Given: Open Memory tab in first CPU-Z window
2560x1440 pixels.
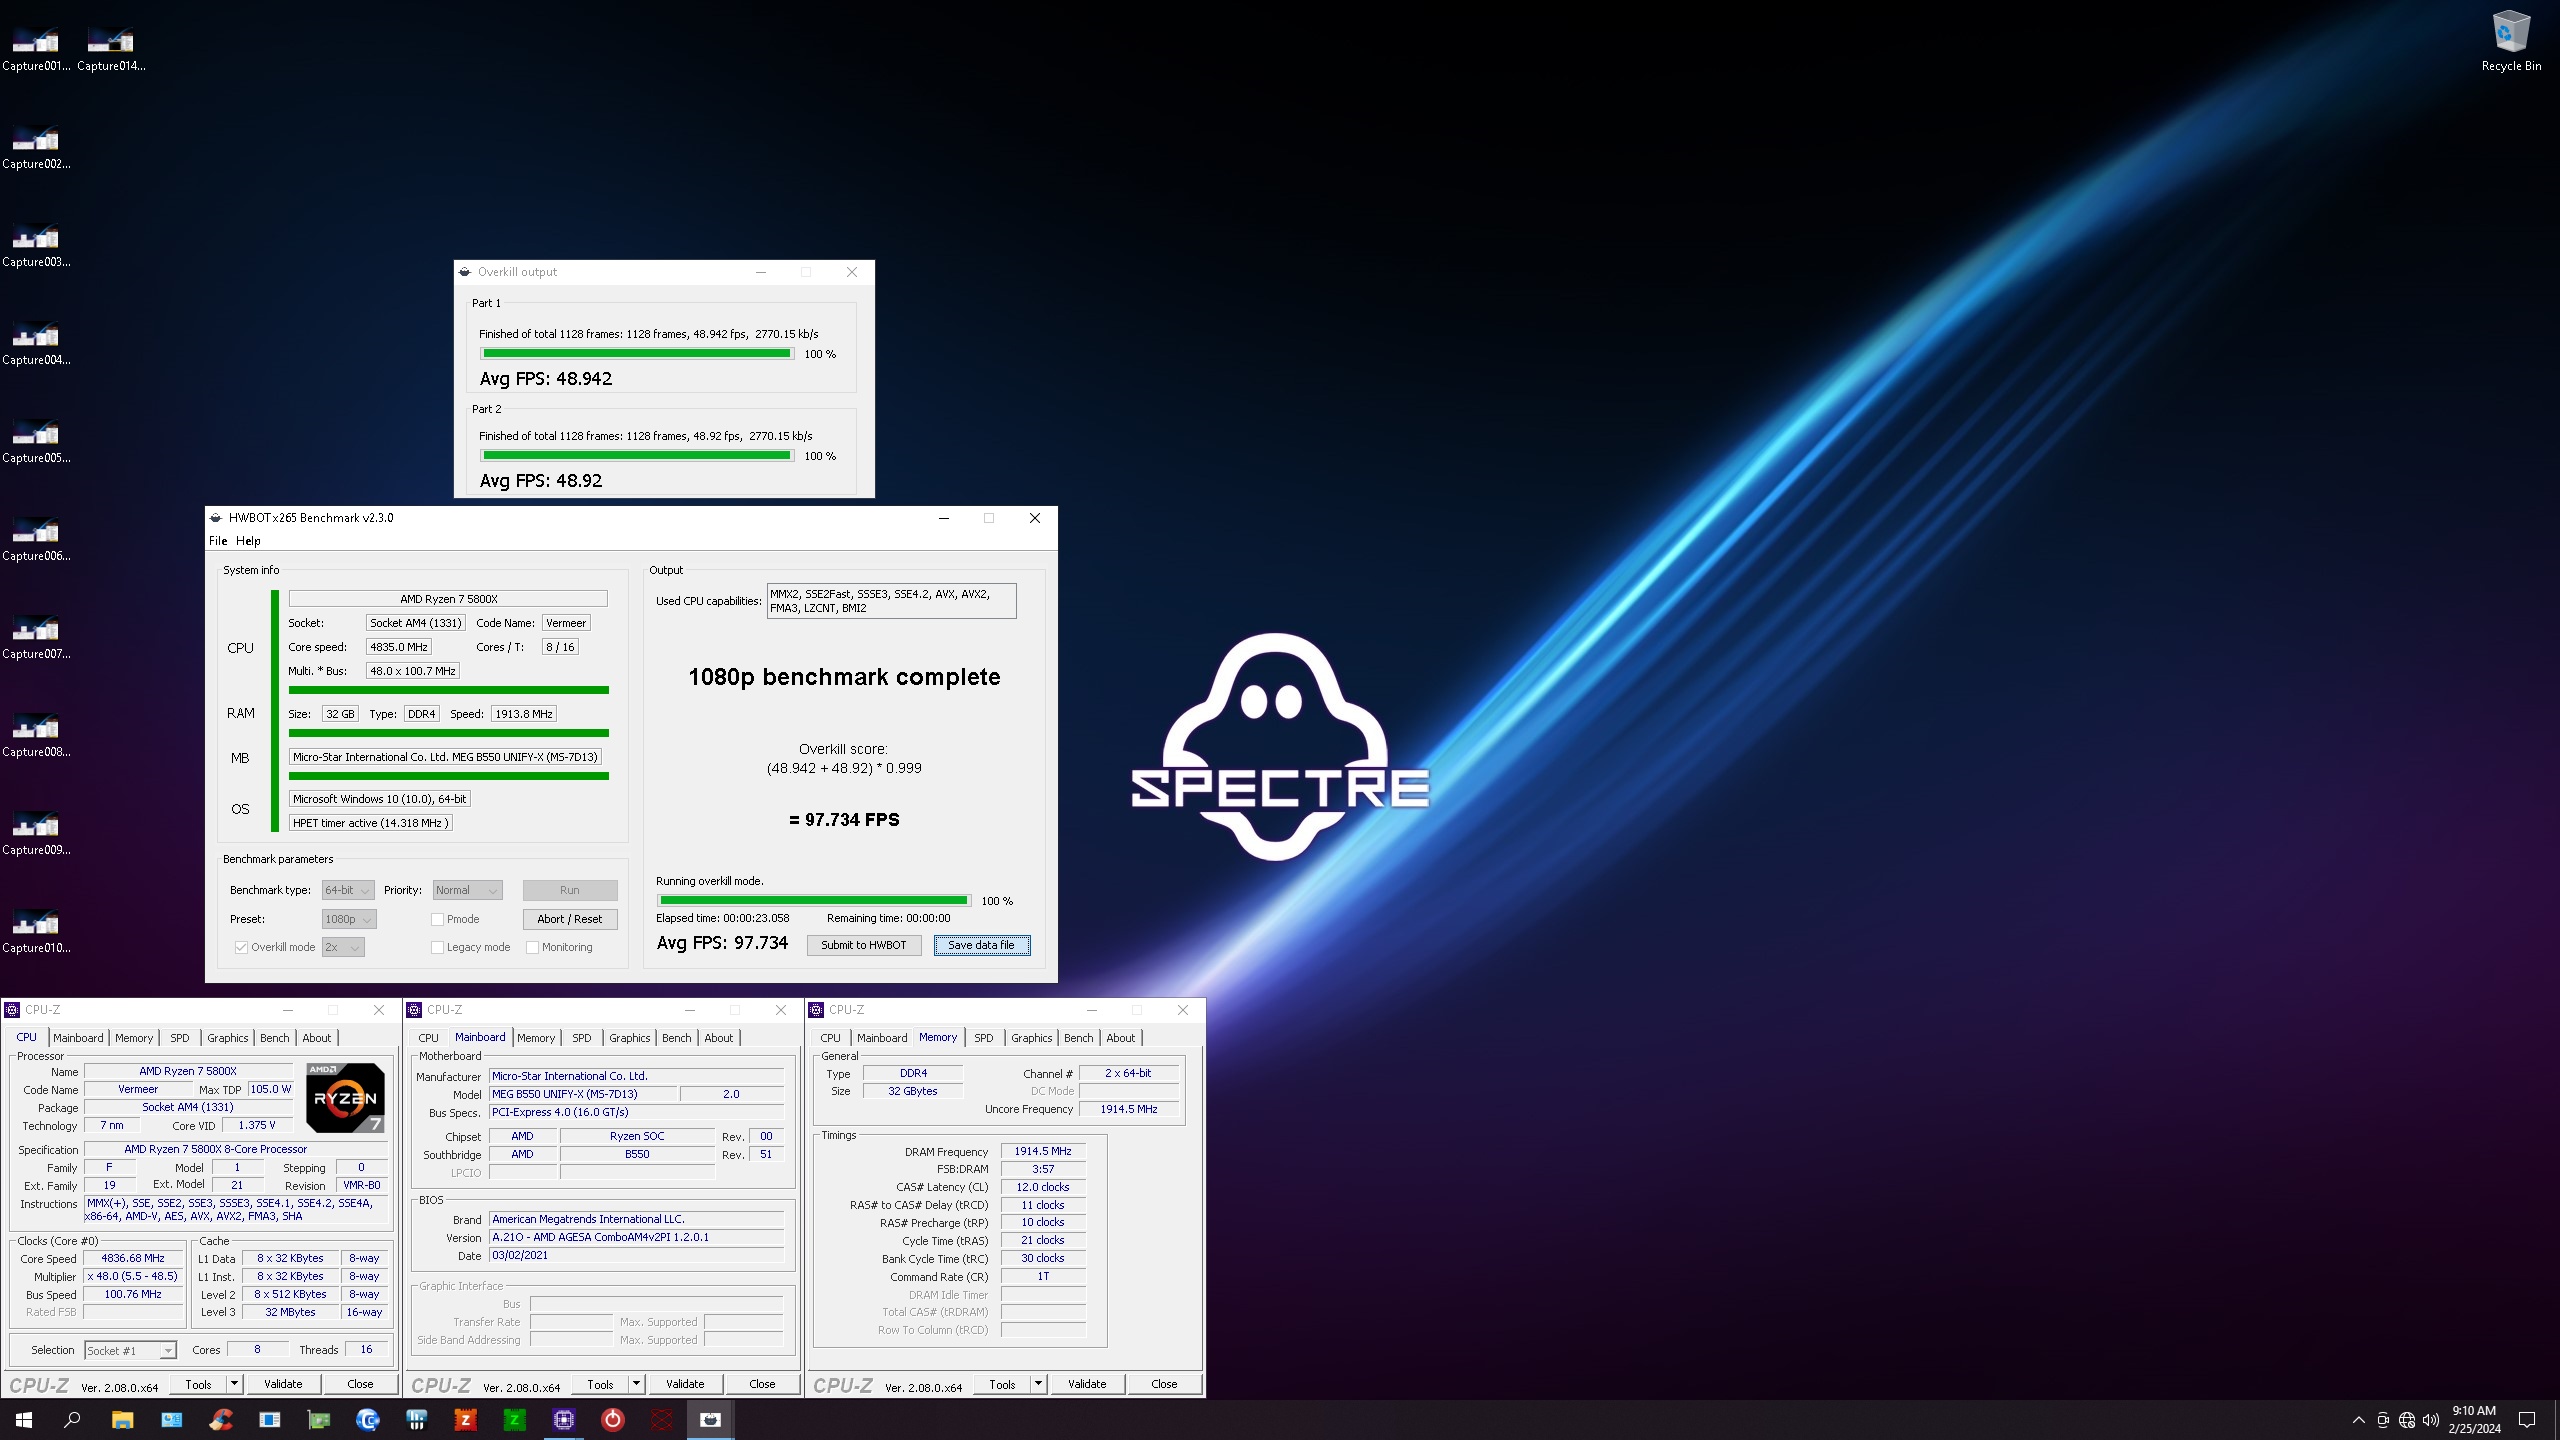Looking at the screenshot, I should [134, 1038].
